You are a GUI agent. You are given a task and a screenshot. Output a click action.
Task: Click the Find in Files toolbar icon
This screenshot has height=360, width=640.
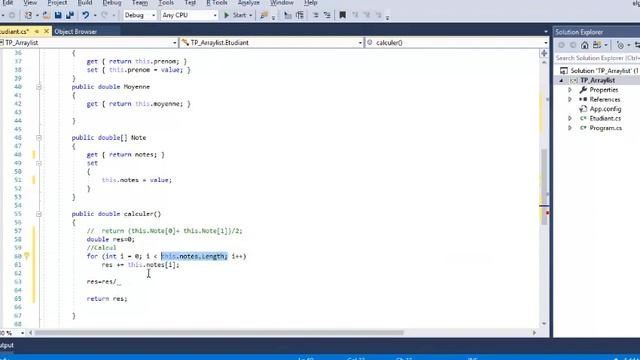[264, 15]
